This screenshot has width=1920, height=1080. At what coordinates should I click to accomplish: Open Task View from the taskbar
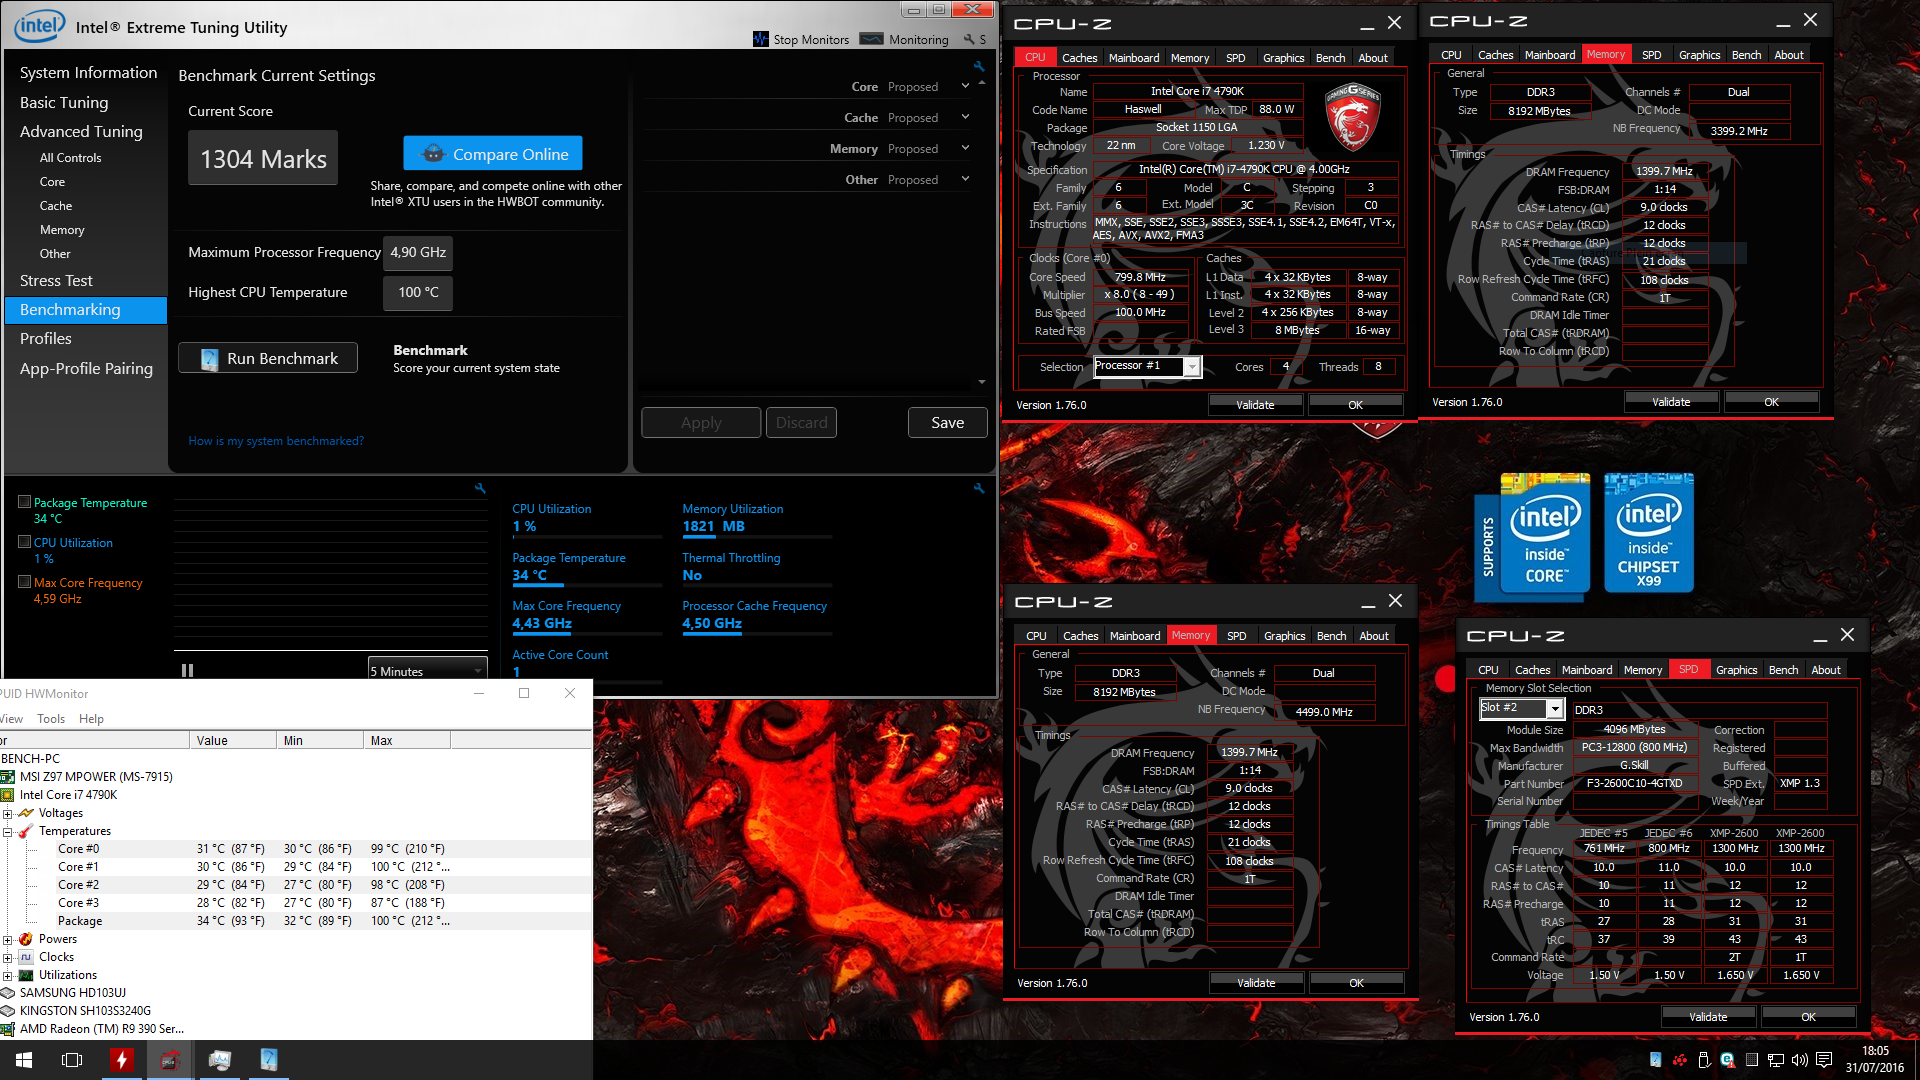tap(72, 1060)
